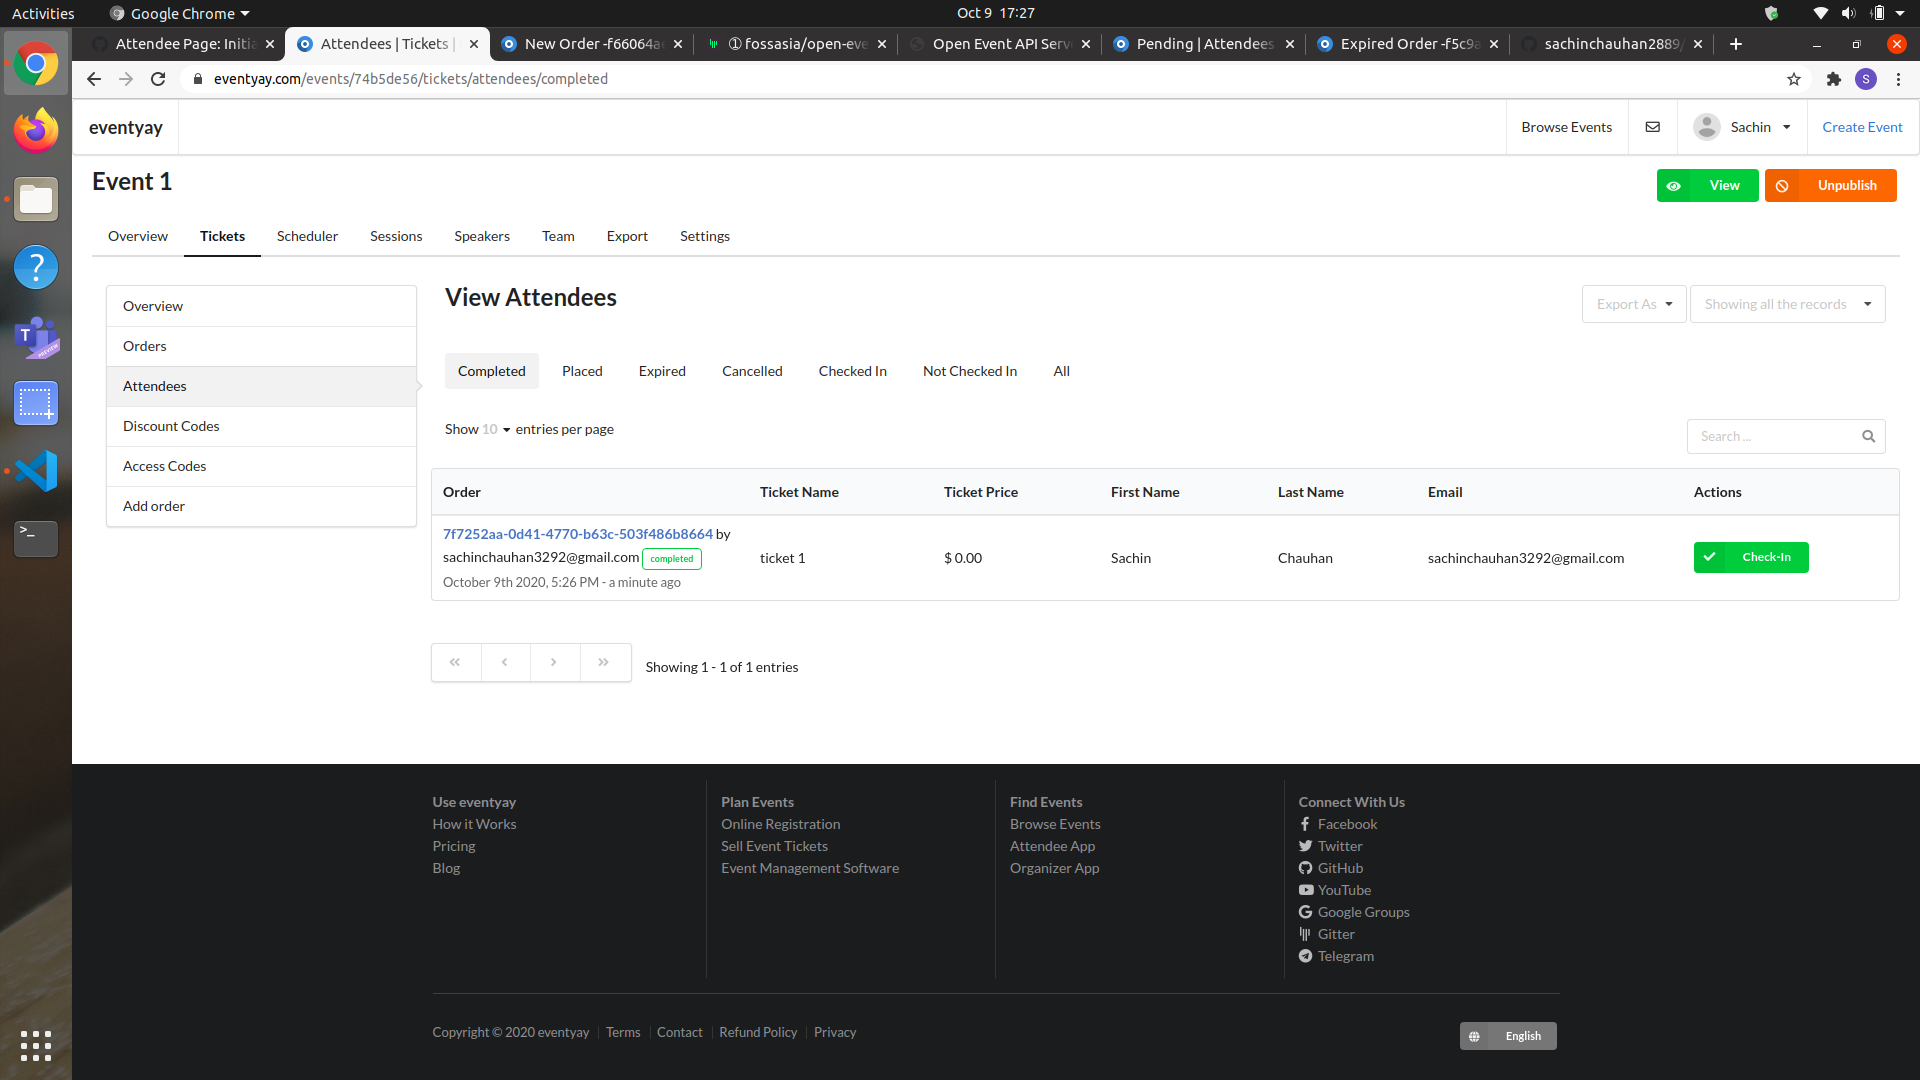The width and height of the screenshot is (1920, 1080).
Task: Filter attendees by Expired
Action: click(x=662, y=371)
